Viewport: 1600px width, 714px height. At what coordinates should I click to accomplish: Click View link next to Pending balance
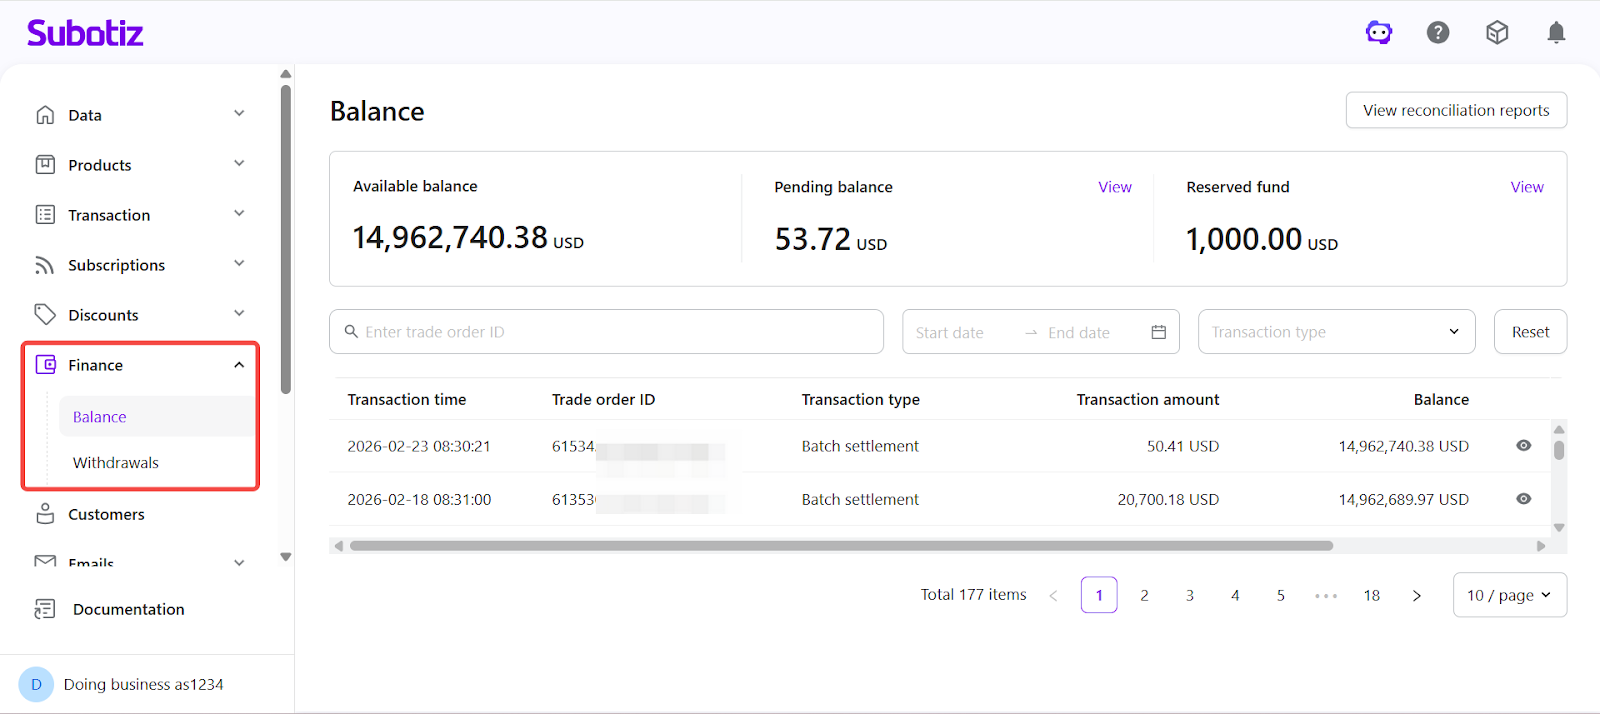(x=1114, y=187)
